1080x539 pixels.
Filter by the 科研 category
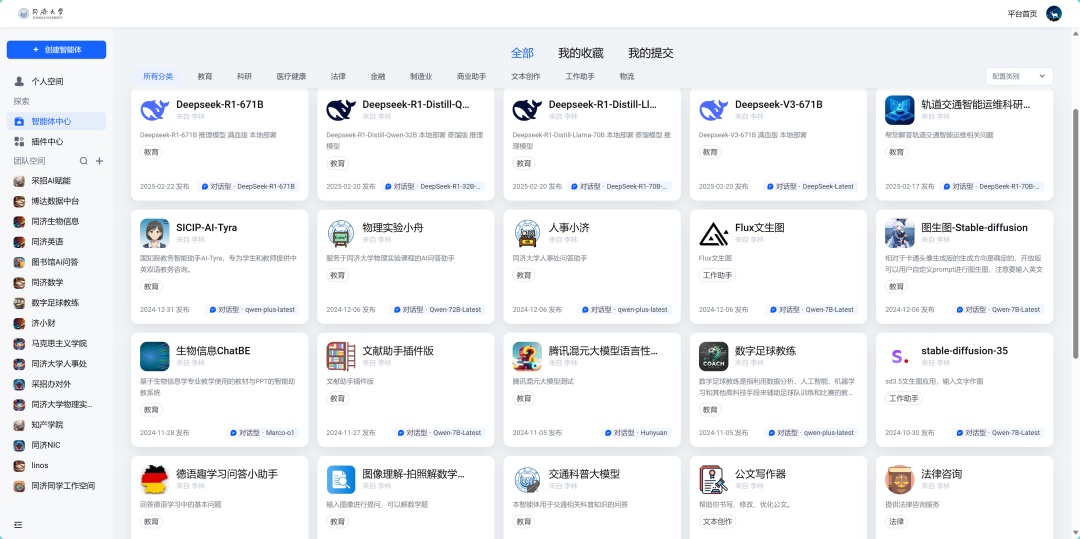point(244,76)
